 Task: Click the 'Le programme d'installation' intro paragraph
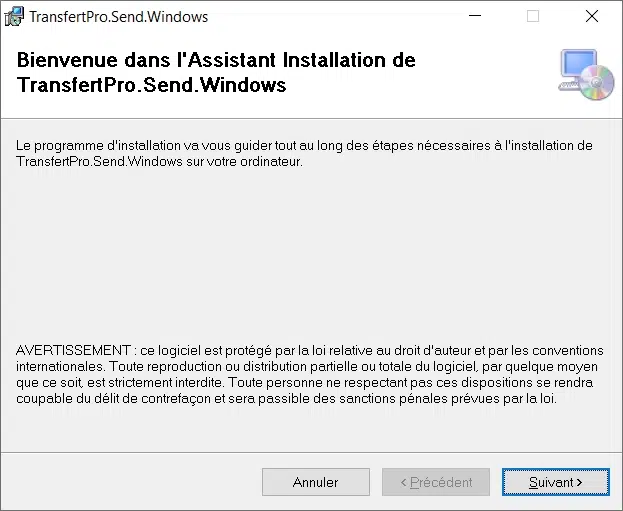tap(304, 153)
